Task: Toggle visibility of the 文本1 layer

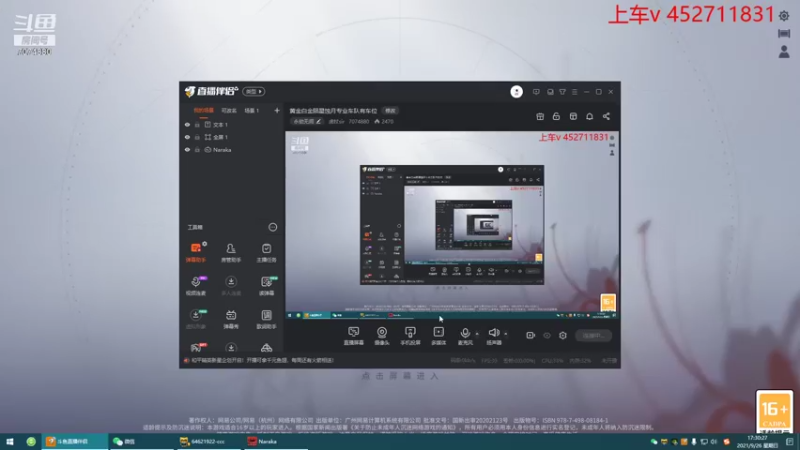Action: (187, 124)
